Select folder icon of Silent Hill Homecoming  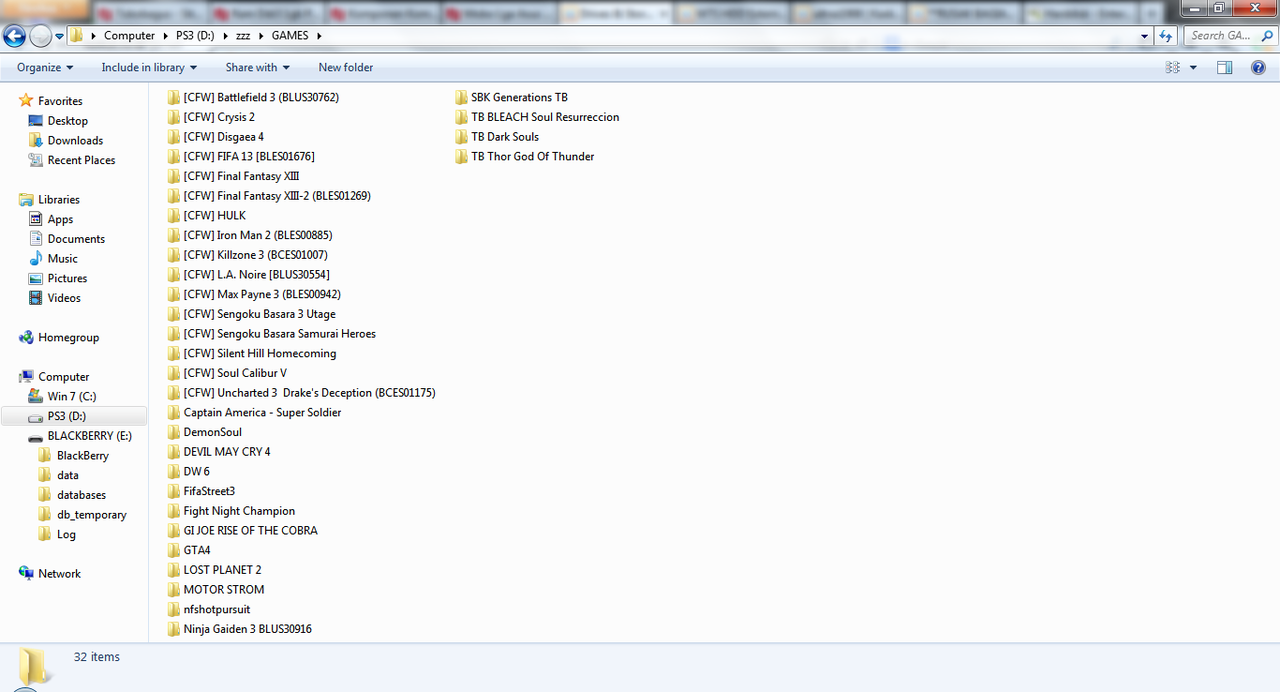[x=174, y=353]
